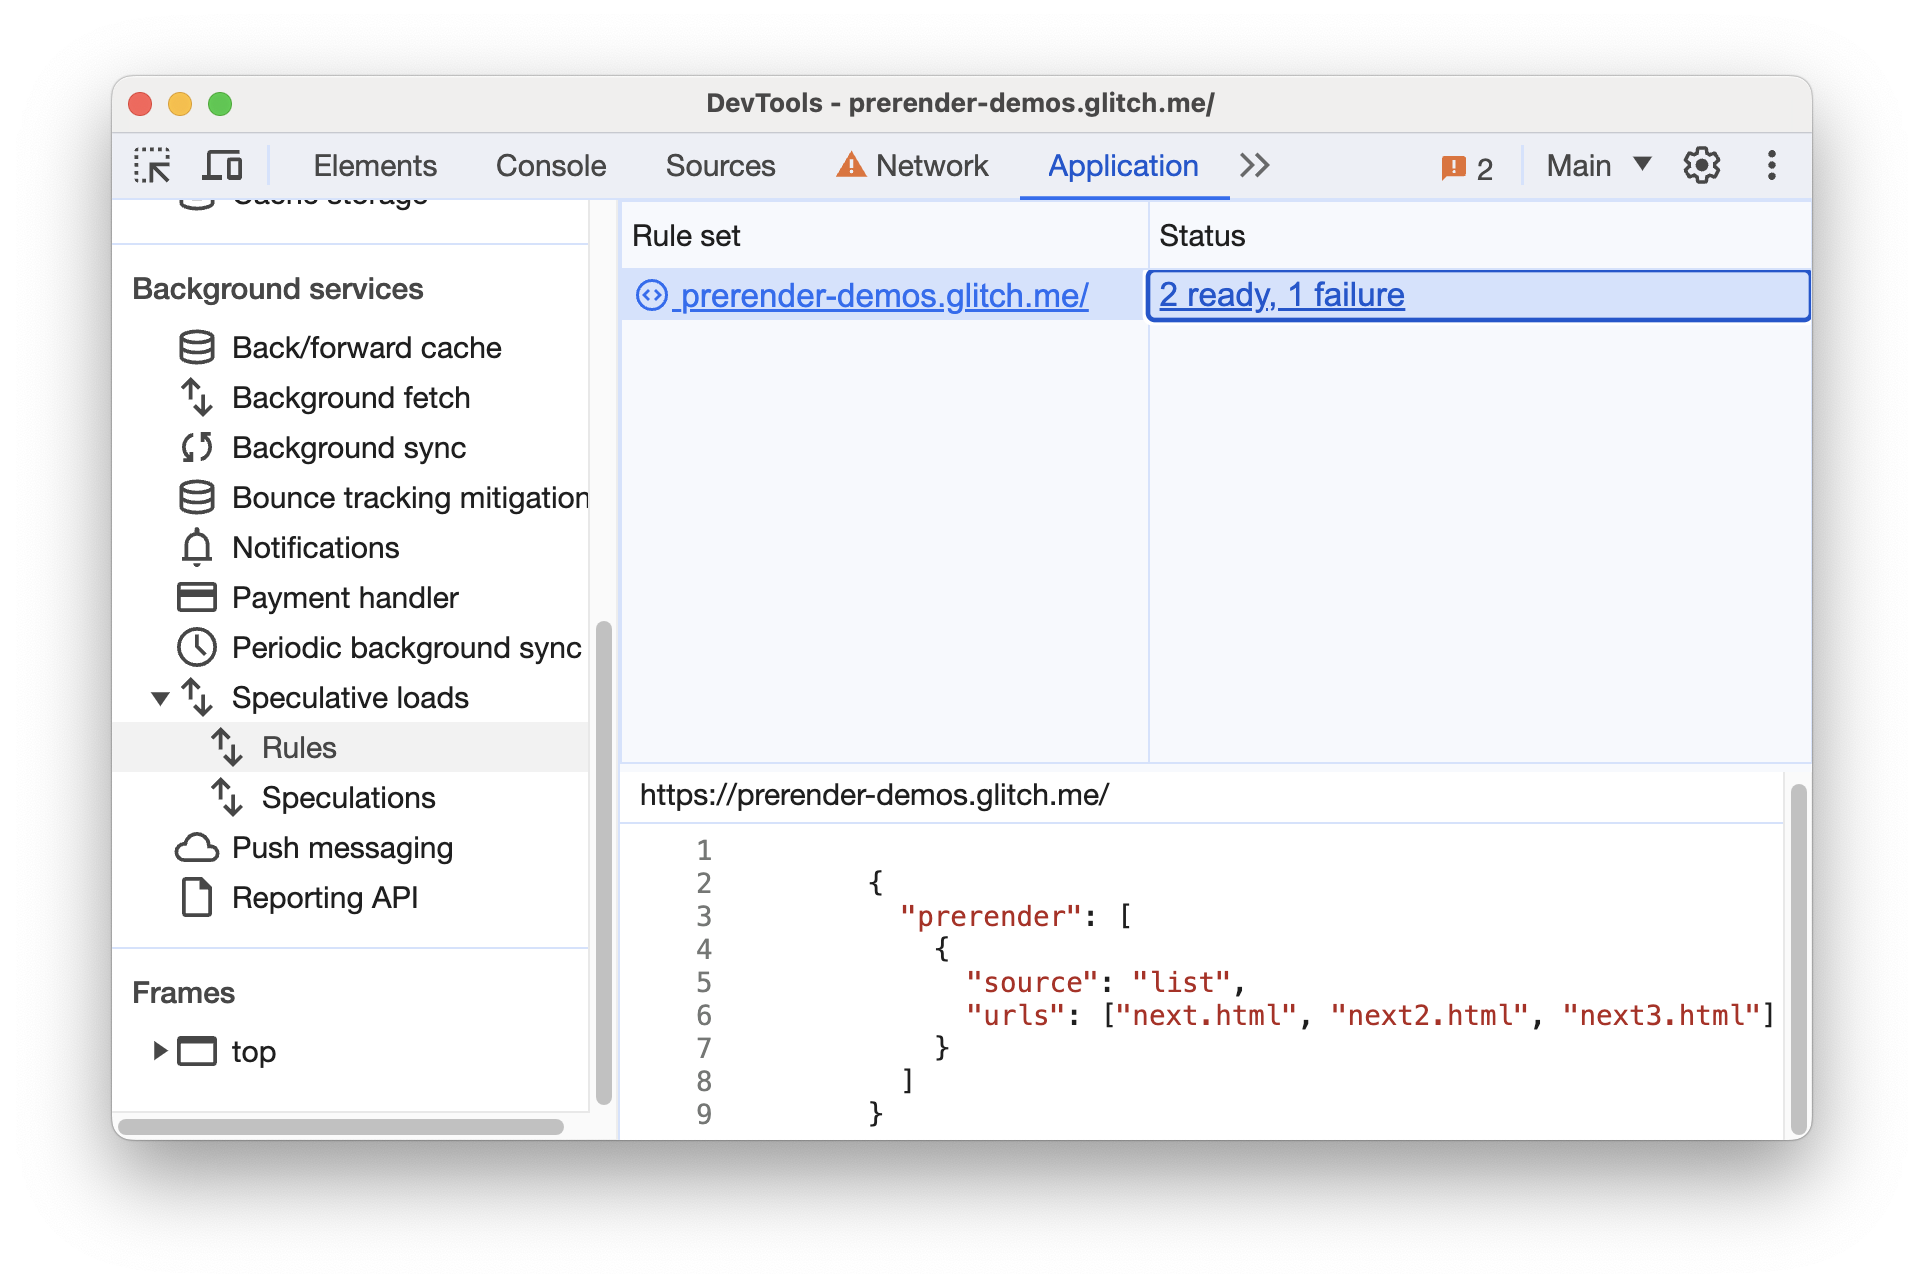
Task: Select the Speculations sub-item
Action: 348,796
